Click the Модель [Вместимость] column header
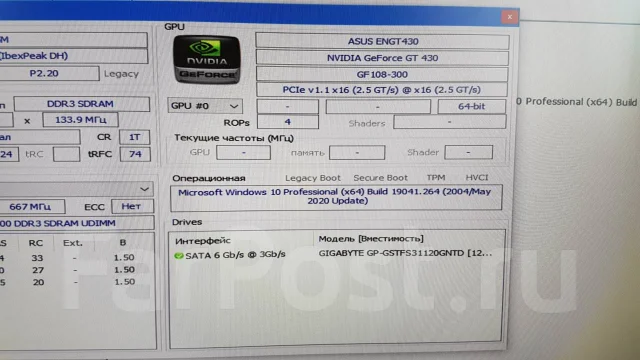This screenshot has width=640, height=360. click(371, 238)
